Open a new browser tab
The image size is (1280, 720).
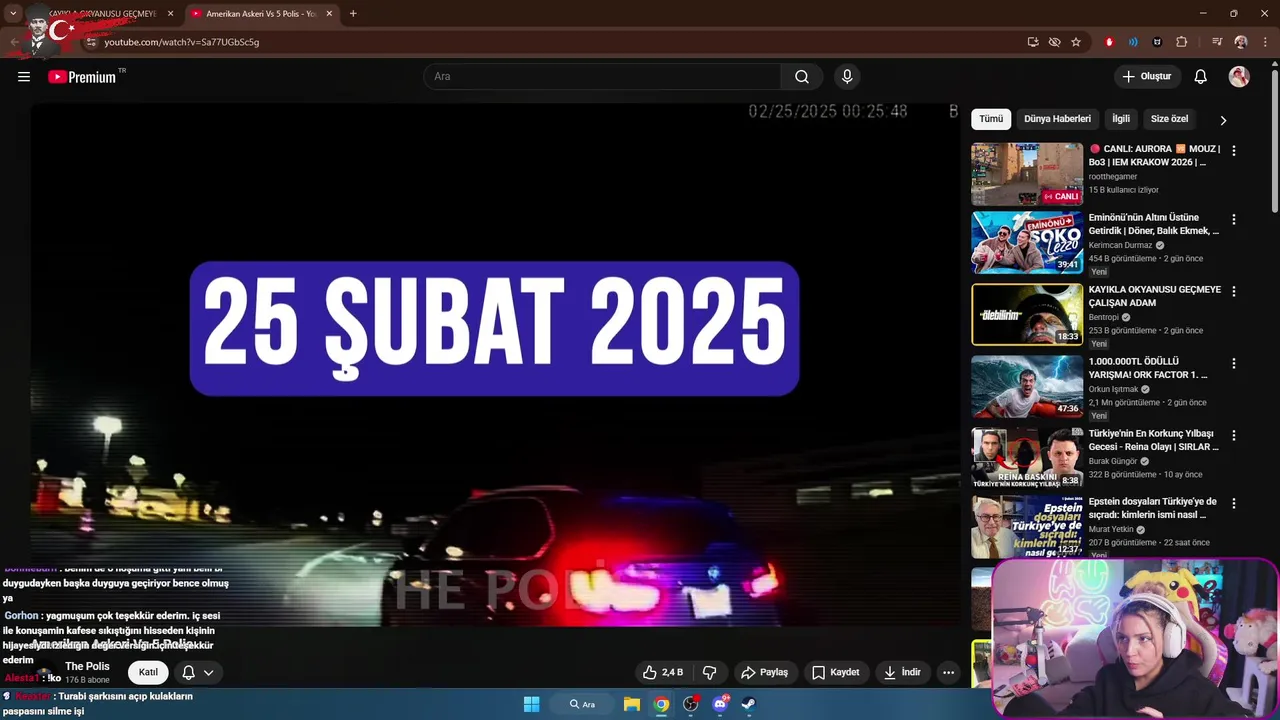click(x=353, y=14)
